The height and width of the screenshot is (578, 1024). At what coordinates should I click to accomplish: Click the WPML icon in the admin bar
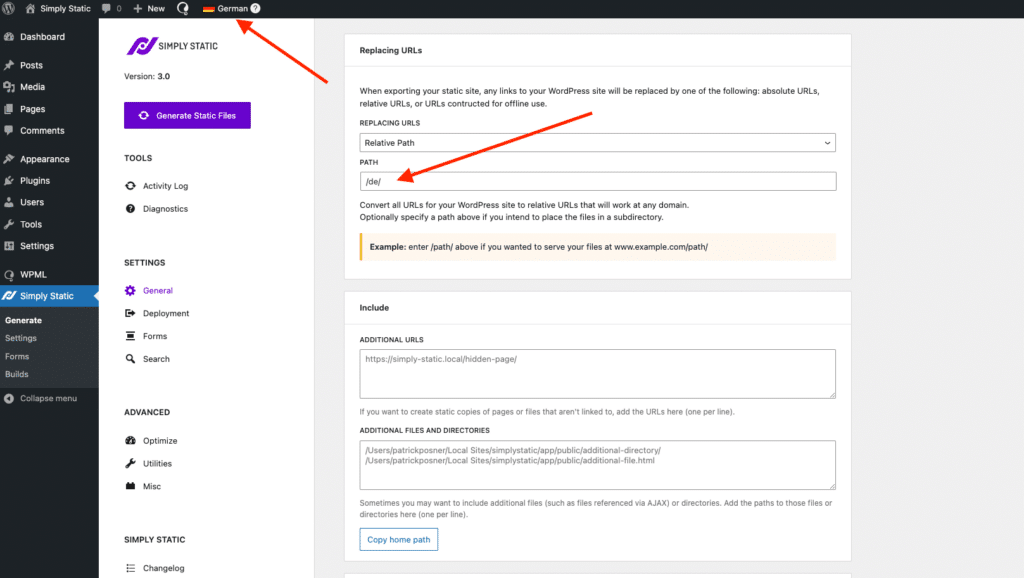(183, 8)
